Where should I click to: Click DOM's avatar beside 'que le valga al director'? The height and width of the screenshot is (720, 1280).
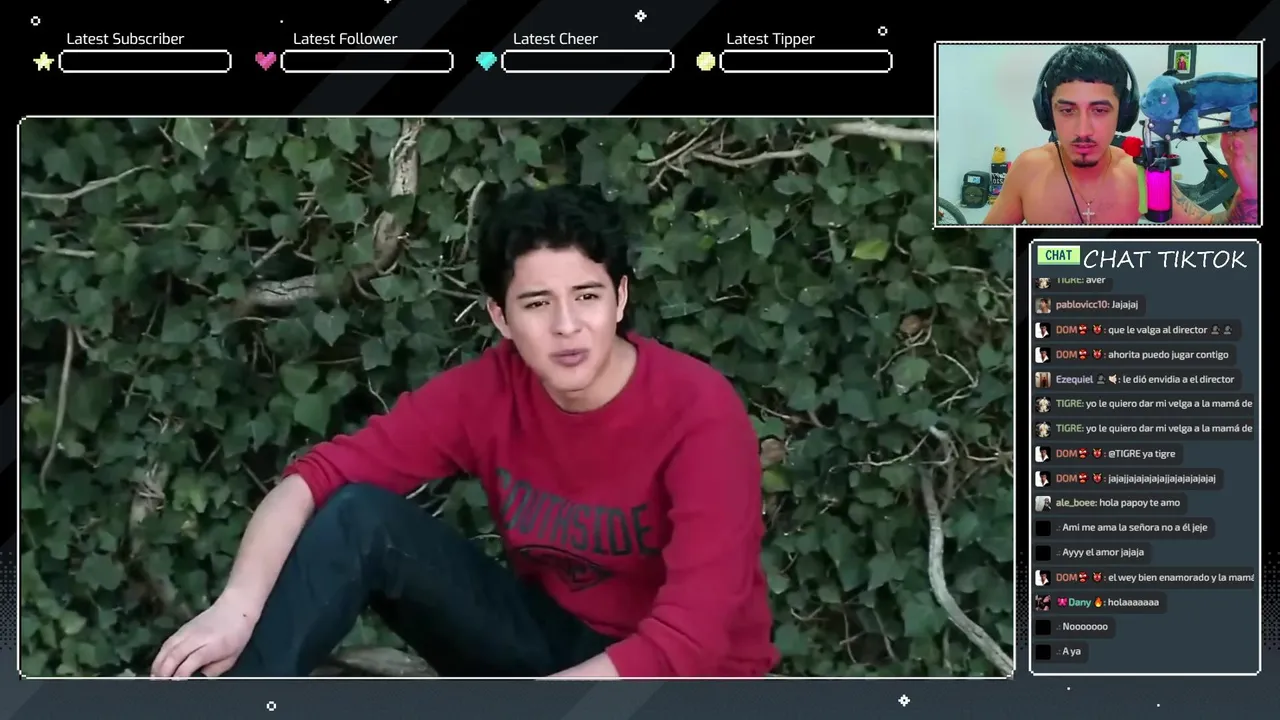(x=1043, y=330)
